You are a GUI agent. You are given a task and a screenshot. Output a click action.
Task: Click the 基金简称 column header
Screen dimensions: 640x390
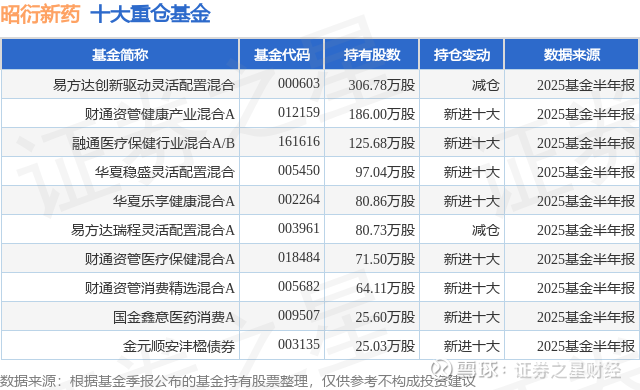120,55
